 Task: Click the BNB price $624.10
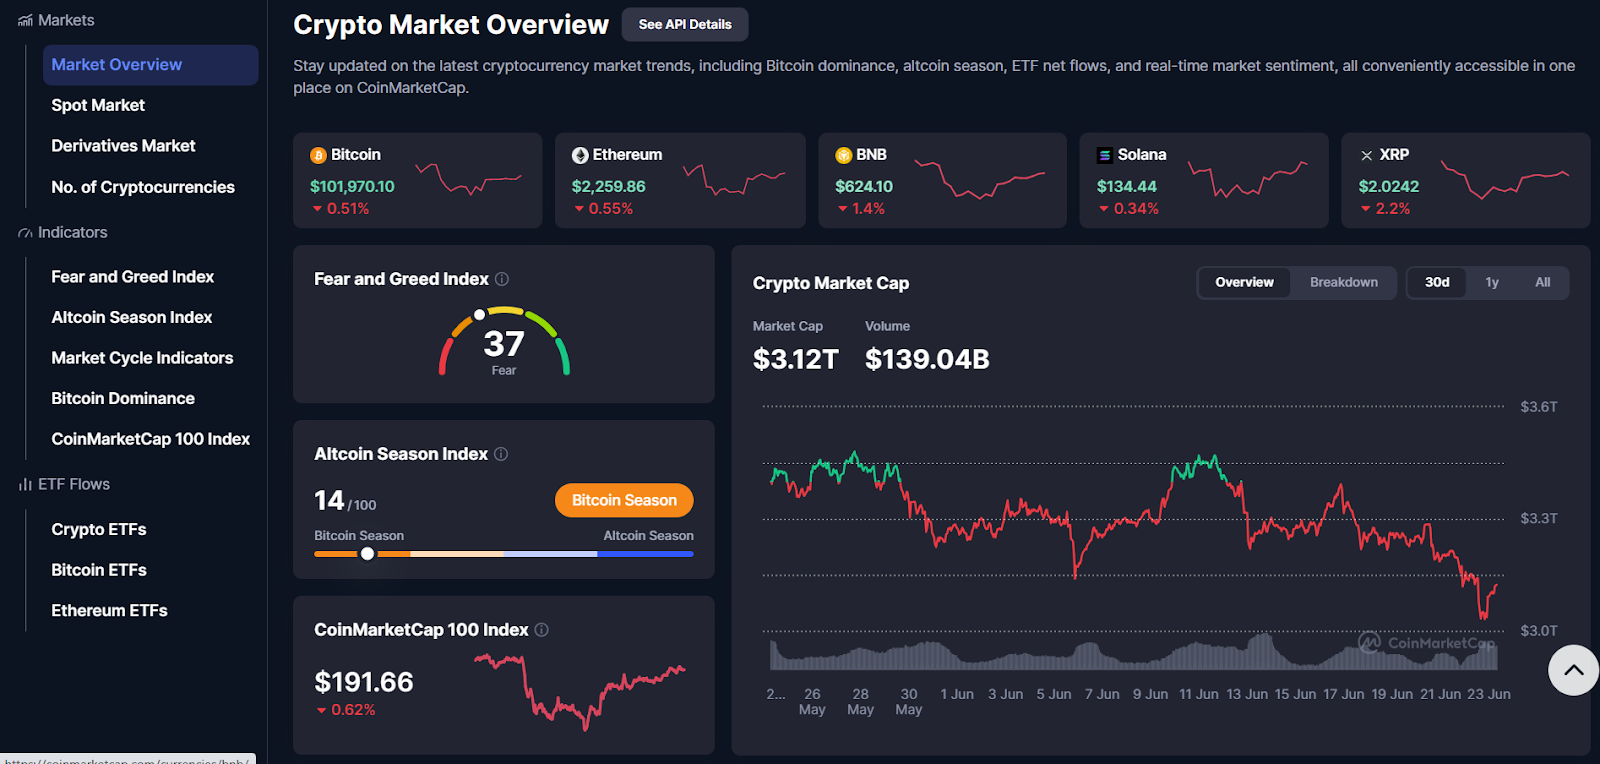coord(864,186)
